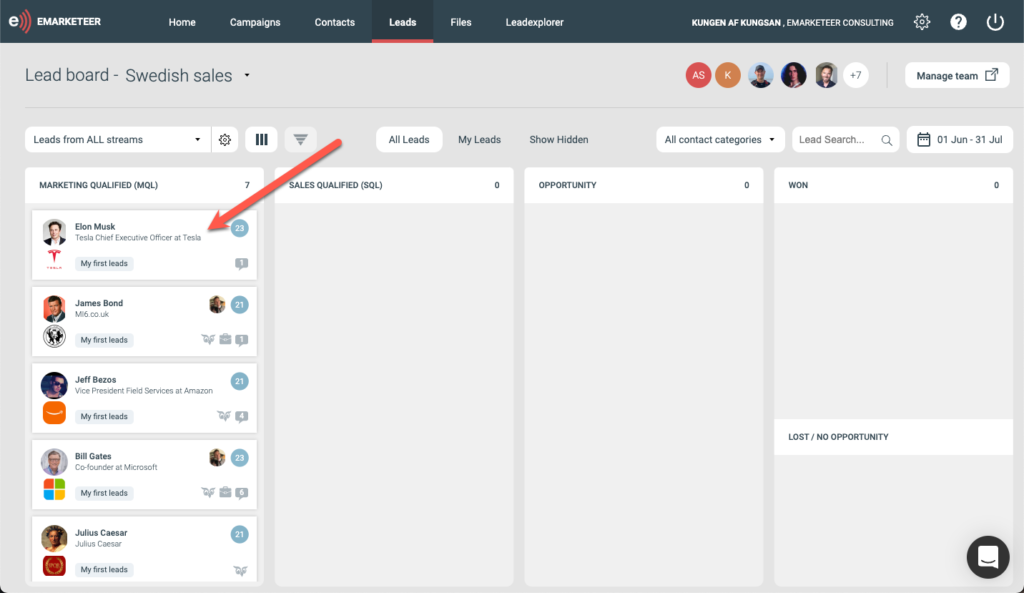This screenshot has height=593, width=1024.
Task: Open the live chat bubble icon
Action: pyautogui.click(x=987, y=557)
